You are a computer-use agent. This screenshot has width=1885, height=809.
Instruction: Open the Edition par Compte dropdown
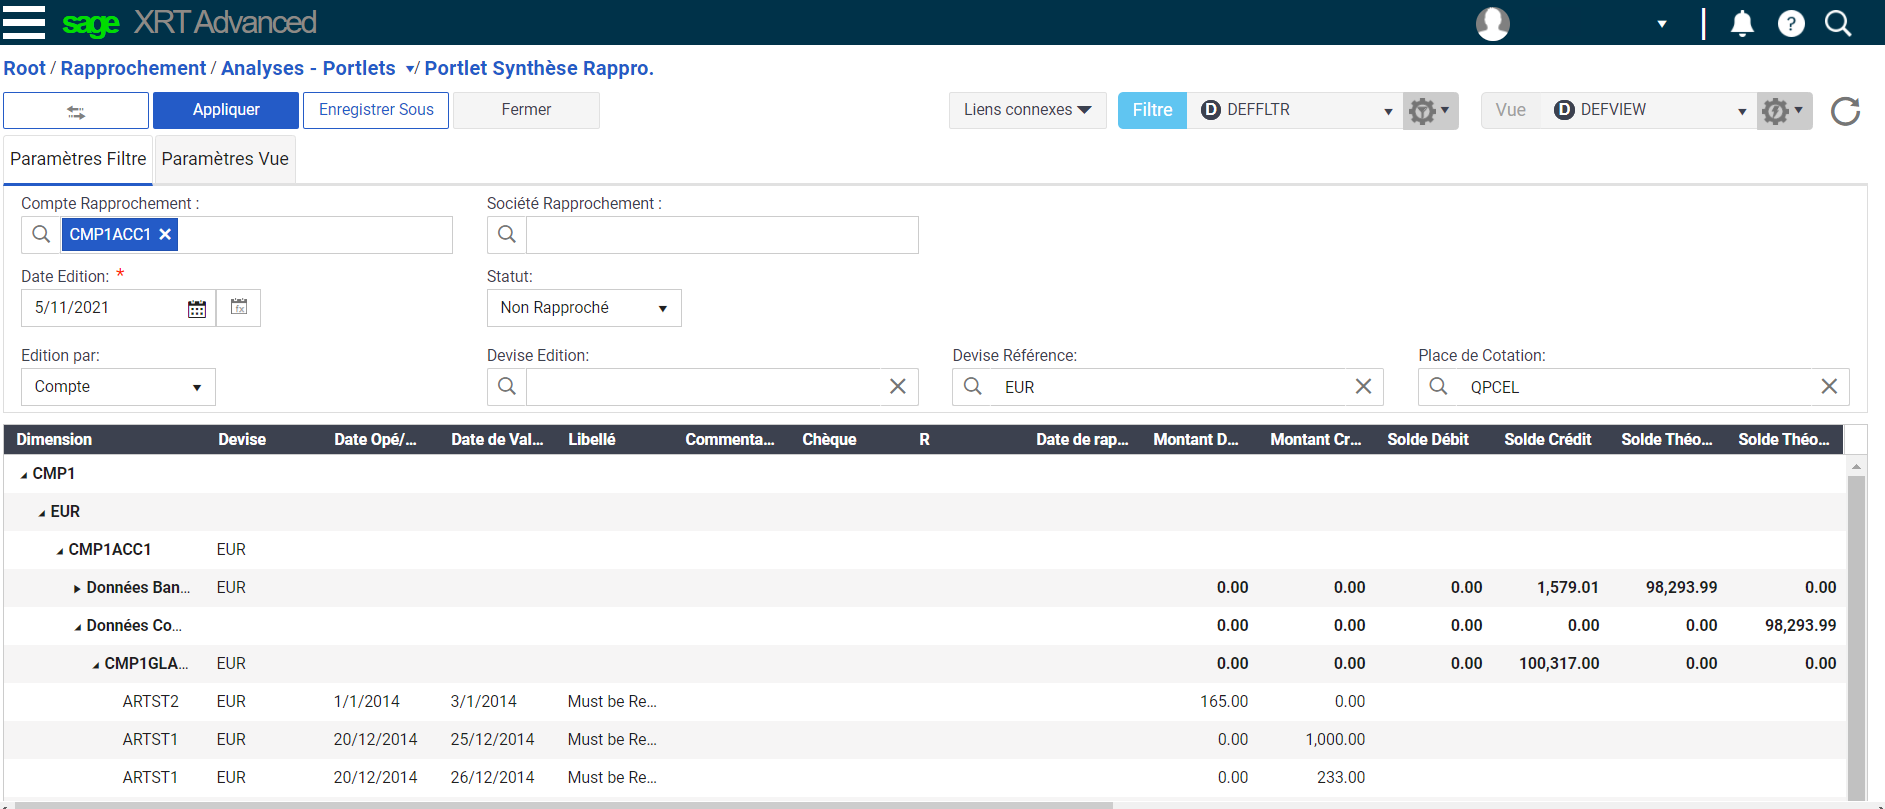(x=118, y=387)
